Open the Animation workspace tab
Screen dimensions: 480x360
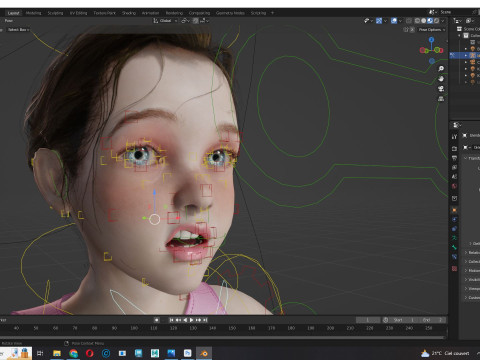click(x=150, y=13)
